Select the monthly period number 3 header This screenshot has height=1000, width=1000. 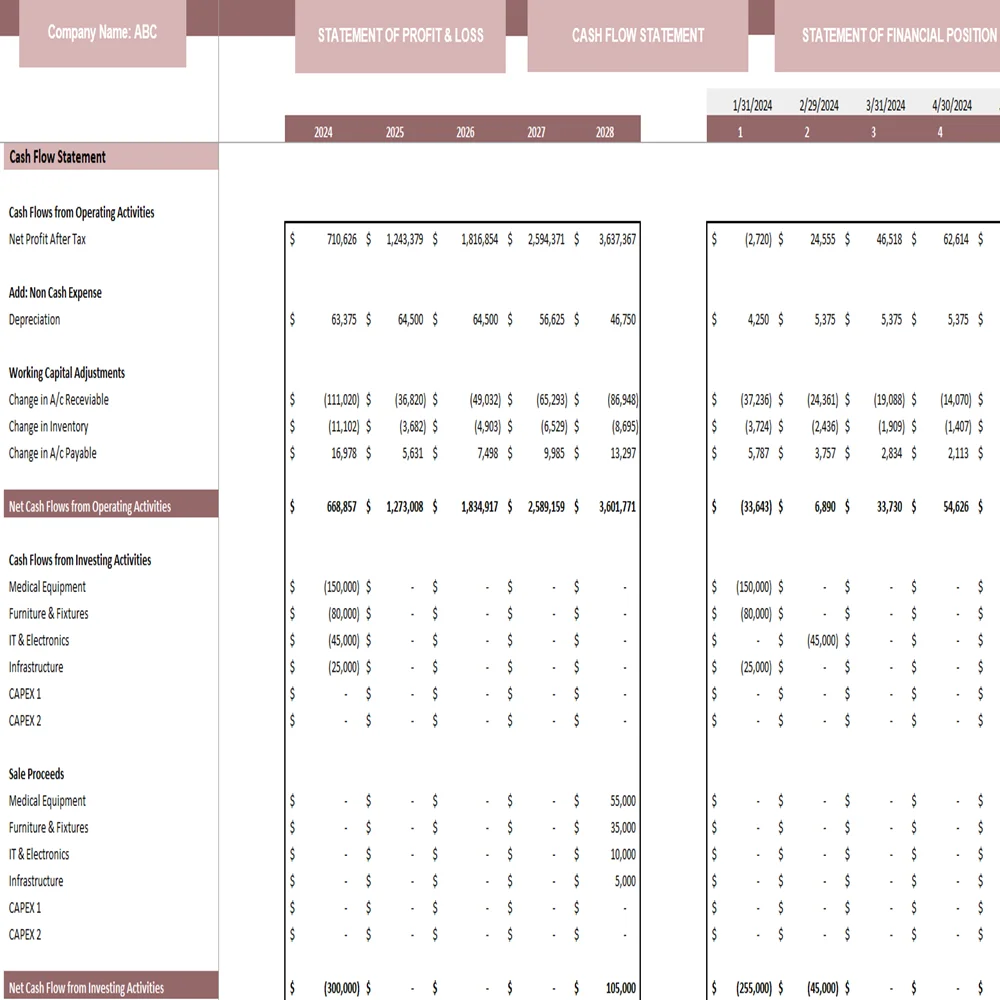tap(873, 130)
